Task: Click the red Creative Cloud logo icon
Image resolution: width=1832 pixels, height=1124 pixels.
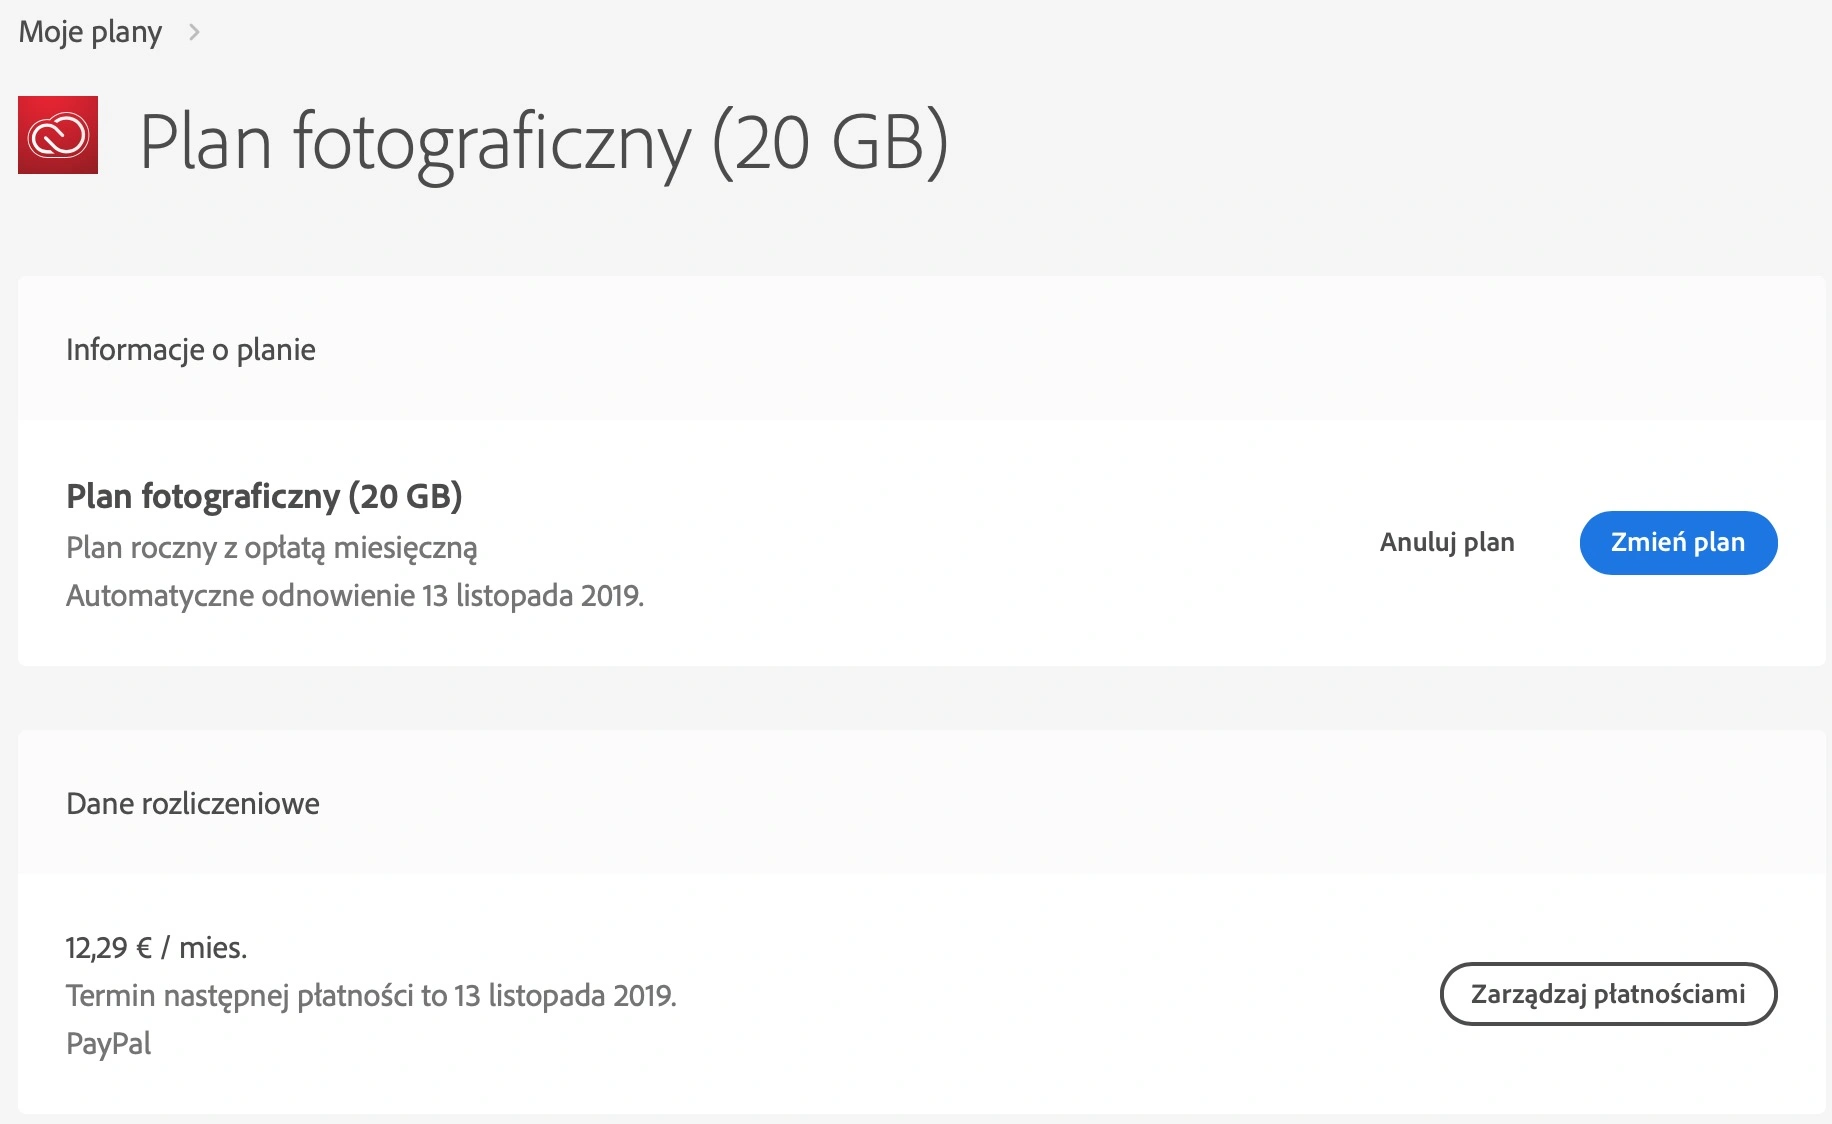Action: pyautogui.click(x=58, y=135)
